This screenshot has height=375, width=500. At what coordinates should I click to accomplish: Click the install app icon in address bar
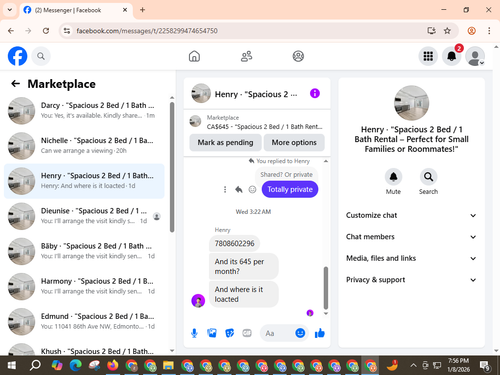pyautogui.click(x=431, y=31)
